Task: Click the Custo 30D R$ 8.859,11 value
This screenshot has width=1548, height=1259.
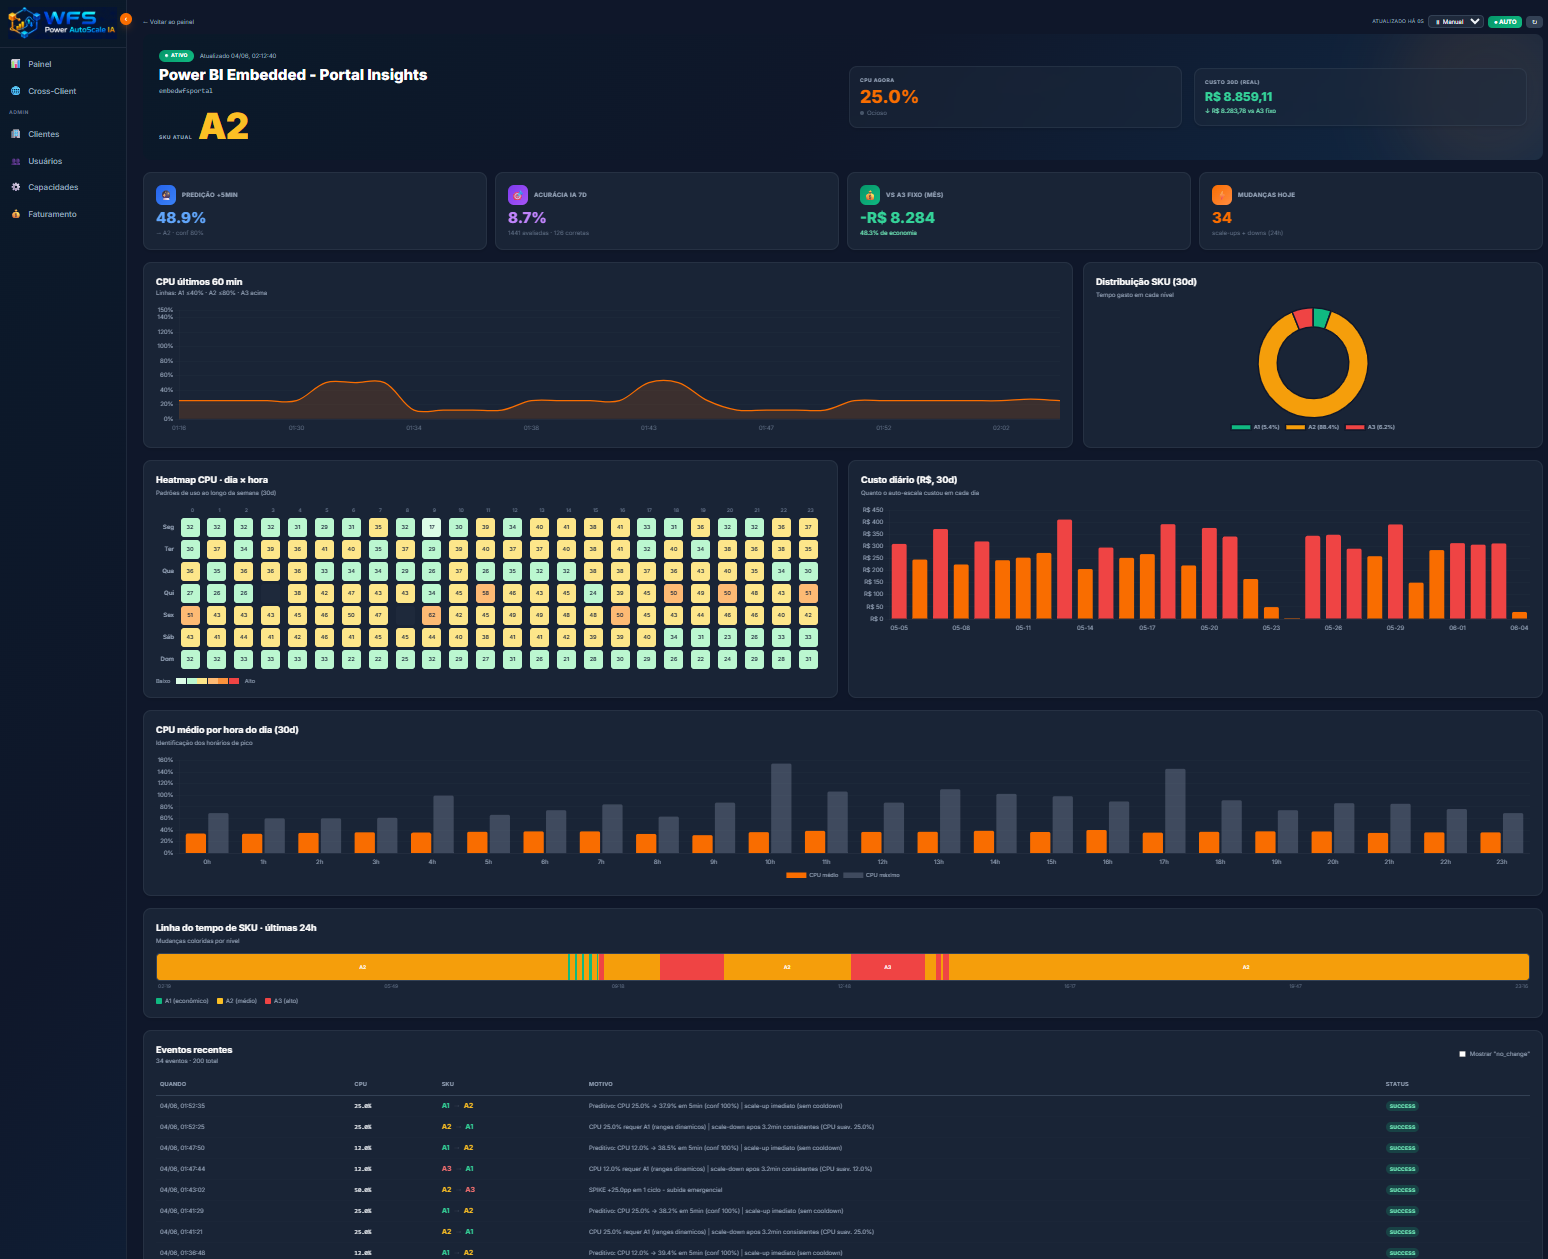Action: click(1239, 97)
